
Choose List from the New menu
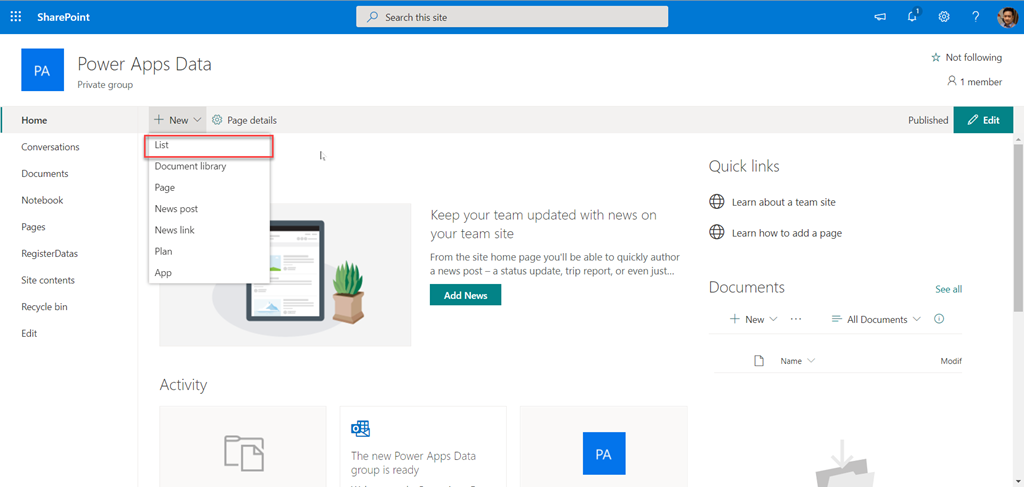coord(209,146)
